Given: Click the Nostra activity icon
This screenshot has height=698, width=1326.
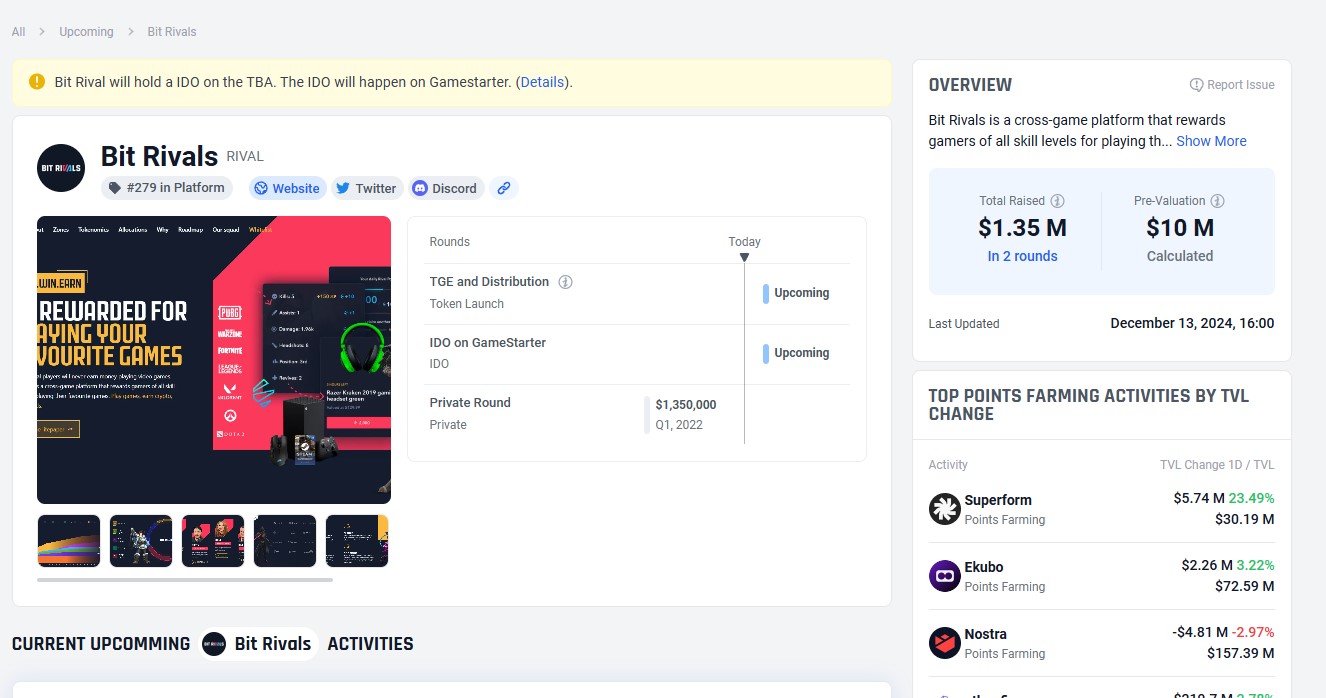Looking at the screenshot, I should pyautogui.click(x=944, y=643).
